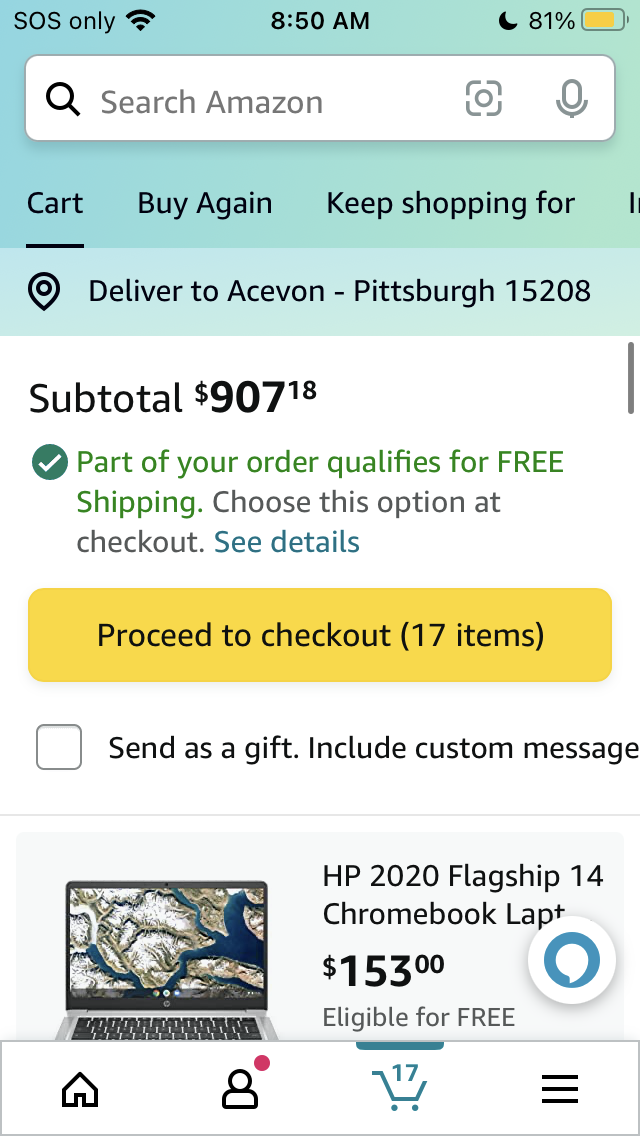Open camera scan in search bar

[484, 99]
